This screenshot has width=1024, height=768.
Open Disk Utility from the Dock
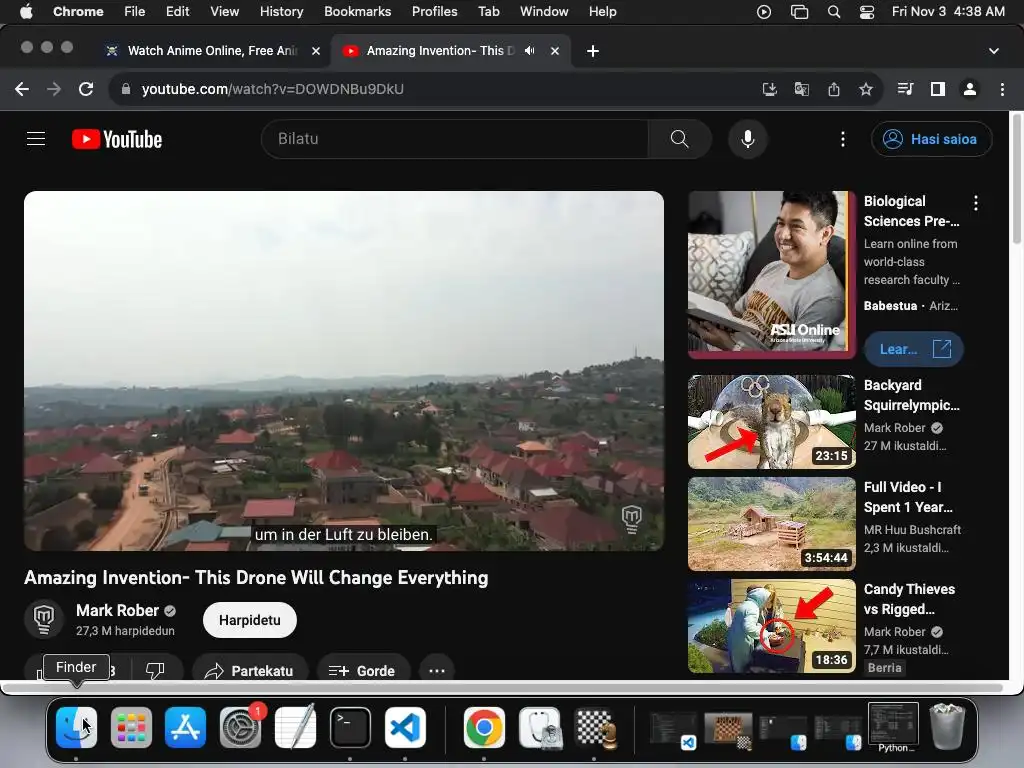click(x=540, y=728)
